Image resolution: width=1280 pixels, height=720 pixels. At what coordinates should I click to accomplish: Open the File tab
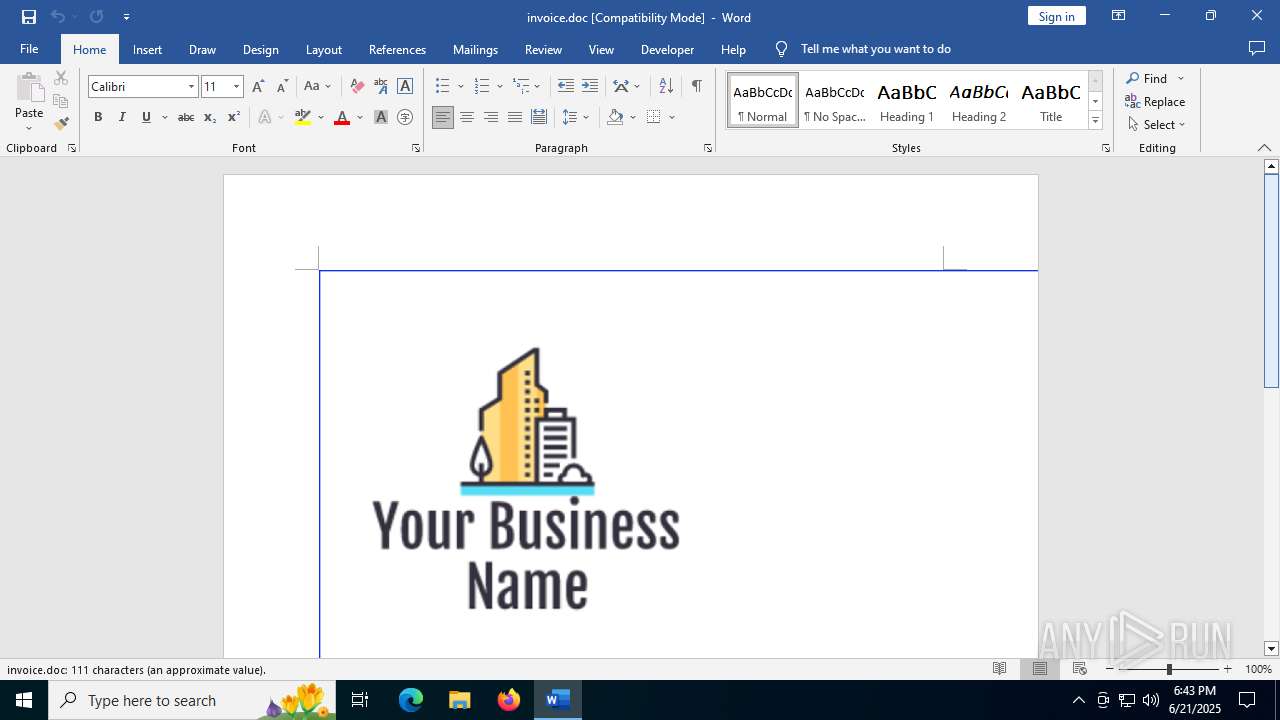[x=29, y=49]
